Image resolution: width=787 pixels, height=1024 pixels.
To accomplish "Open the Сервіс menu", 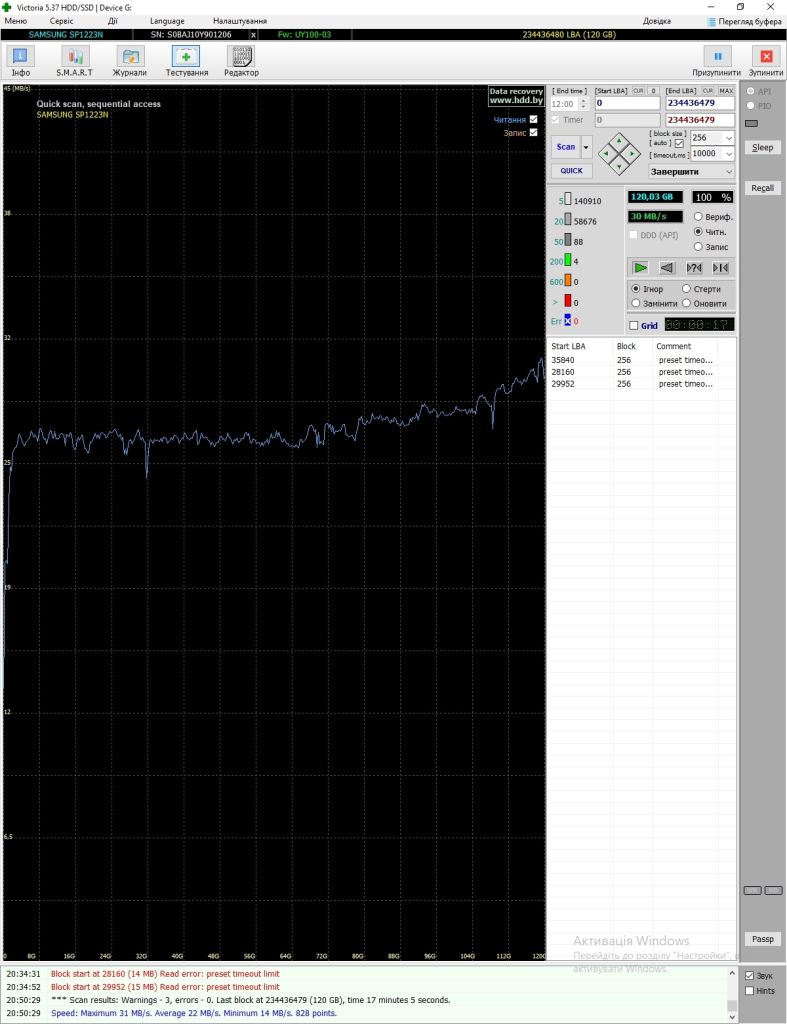I will [61, 21].
